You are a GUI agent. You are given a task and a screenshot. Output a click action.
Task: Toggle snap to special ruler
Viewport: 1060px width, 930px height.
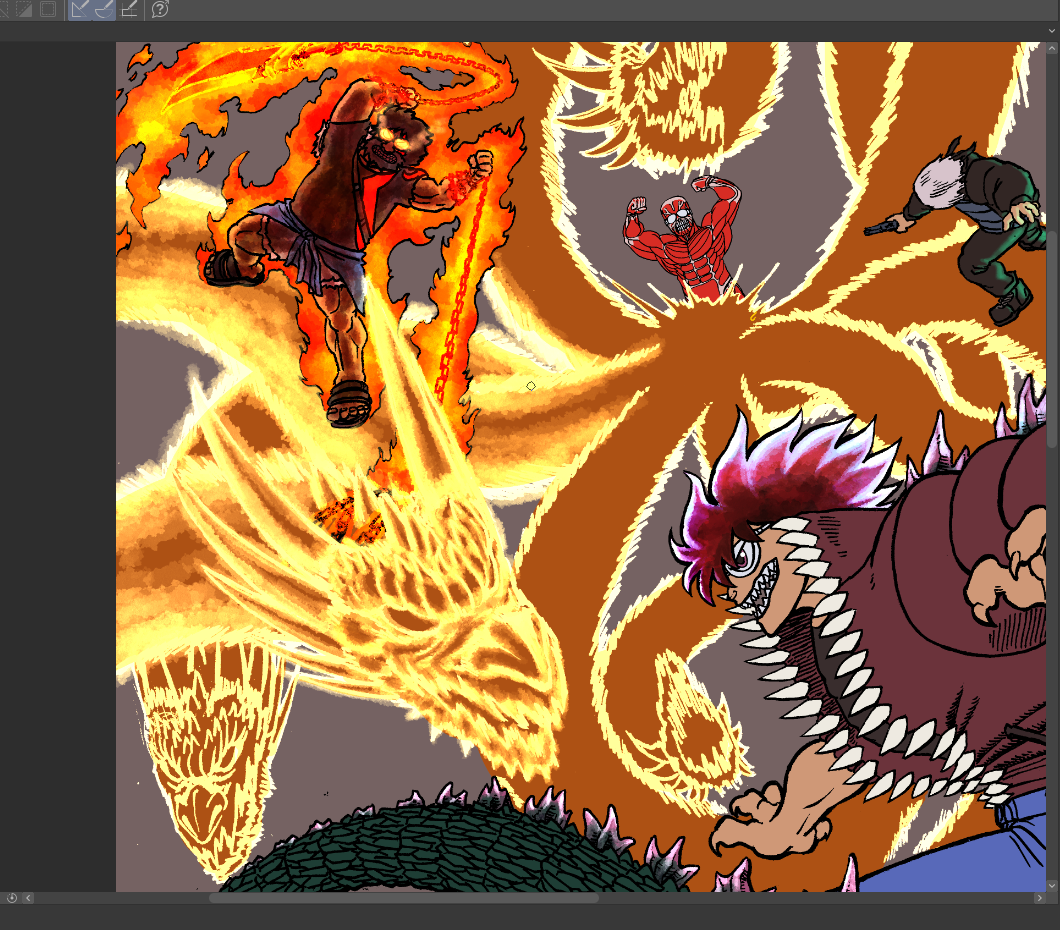click(x=103, y=9)
